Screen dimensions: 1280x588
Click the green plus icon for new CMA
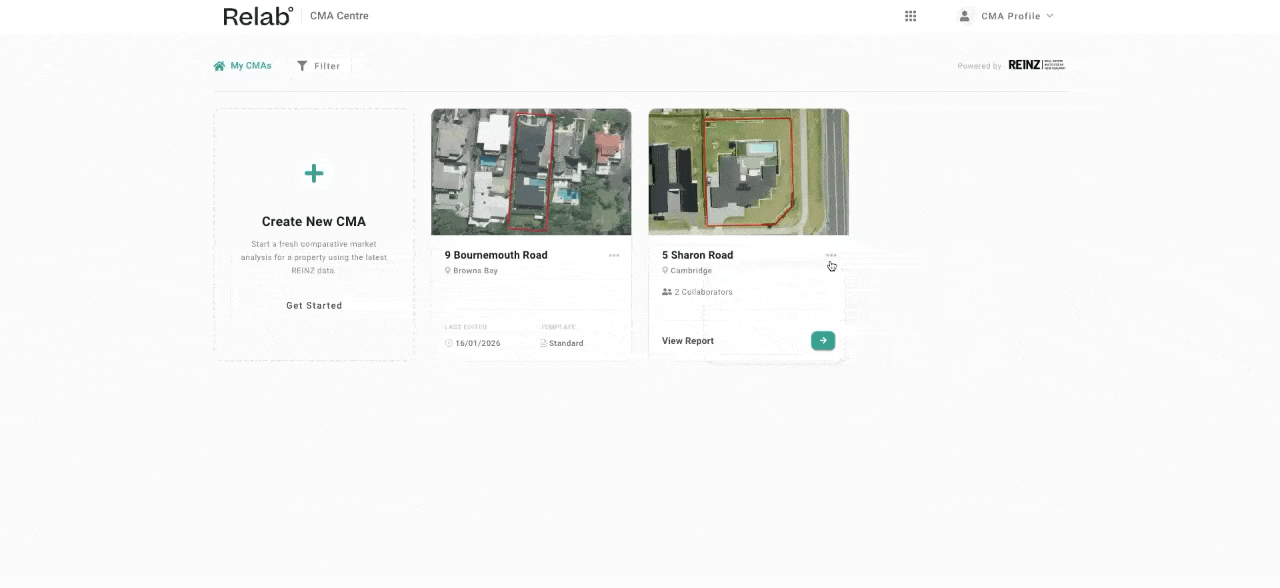[x=314, y=174]
